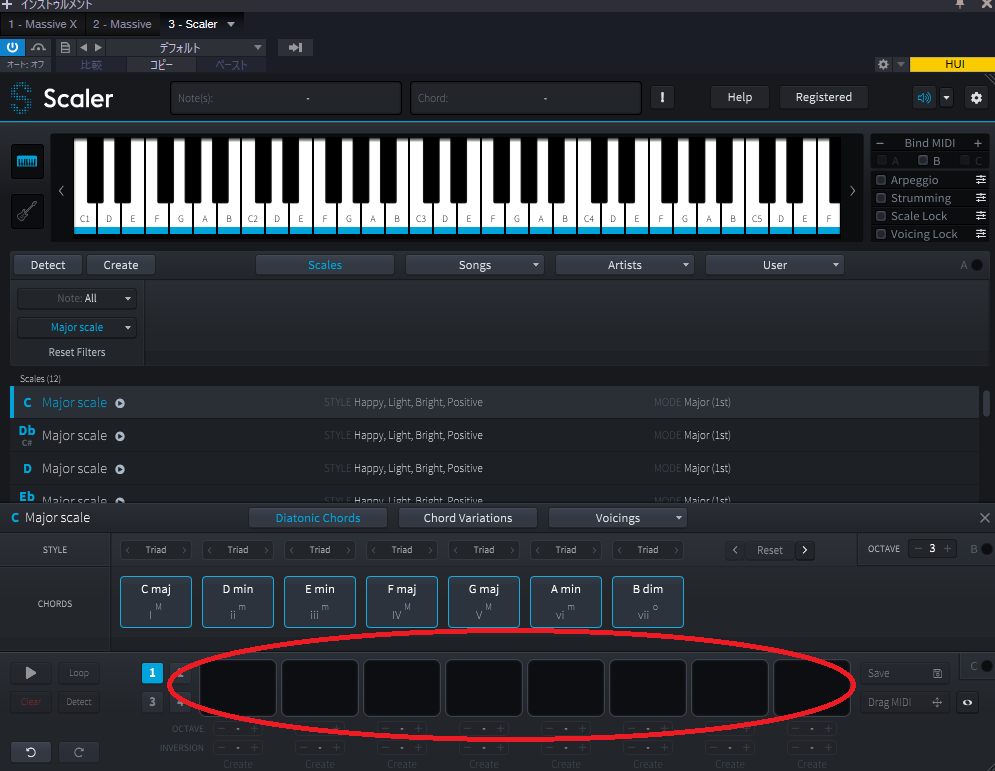
Task: Preview the D Major scale play icon
Action: pos(120,469)
